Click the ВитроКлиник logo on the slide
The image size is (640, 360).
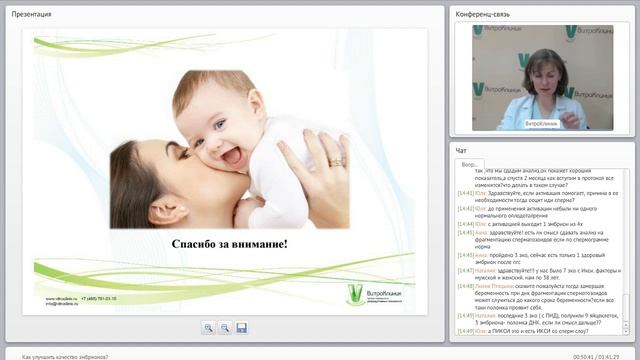(x=374, y=295)
